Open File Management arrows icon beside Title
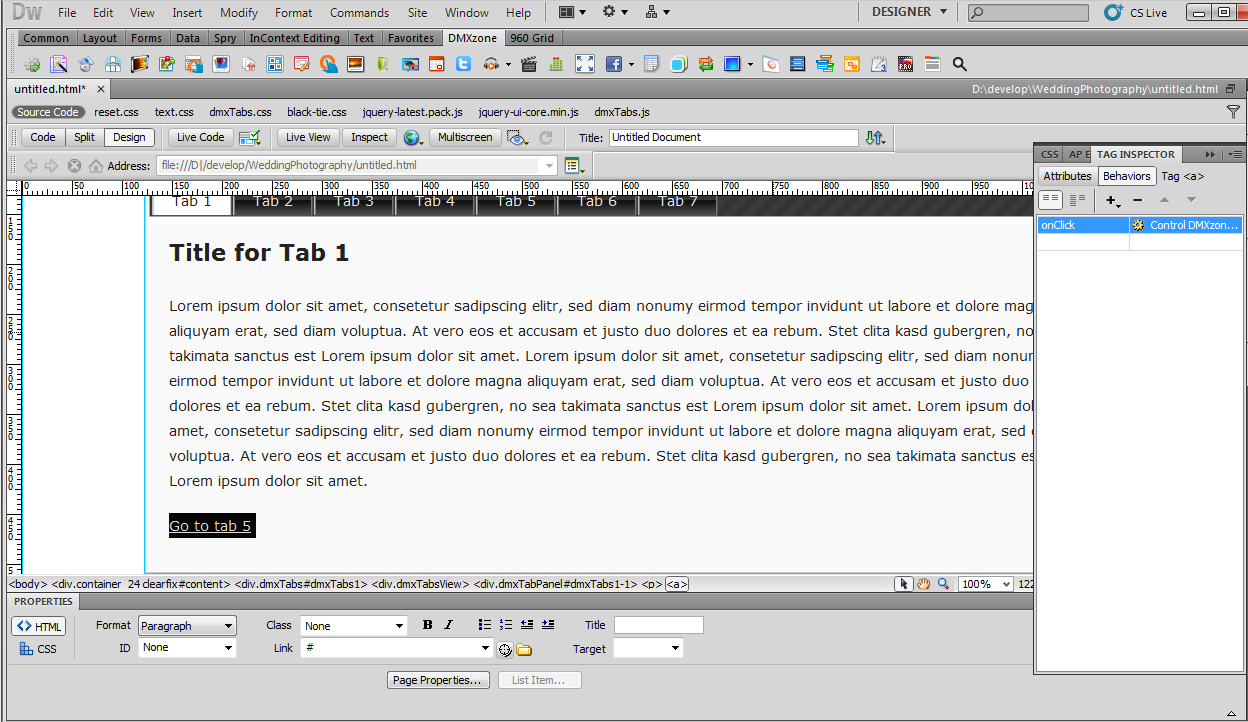1248x722 pixels. point(875,138)
